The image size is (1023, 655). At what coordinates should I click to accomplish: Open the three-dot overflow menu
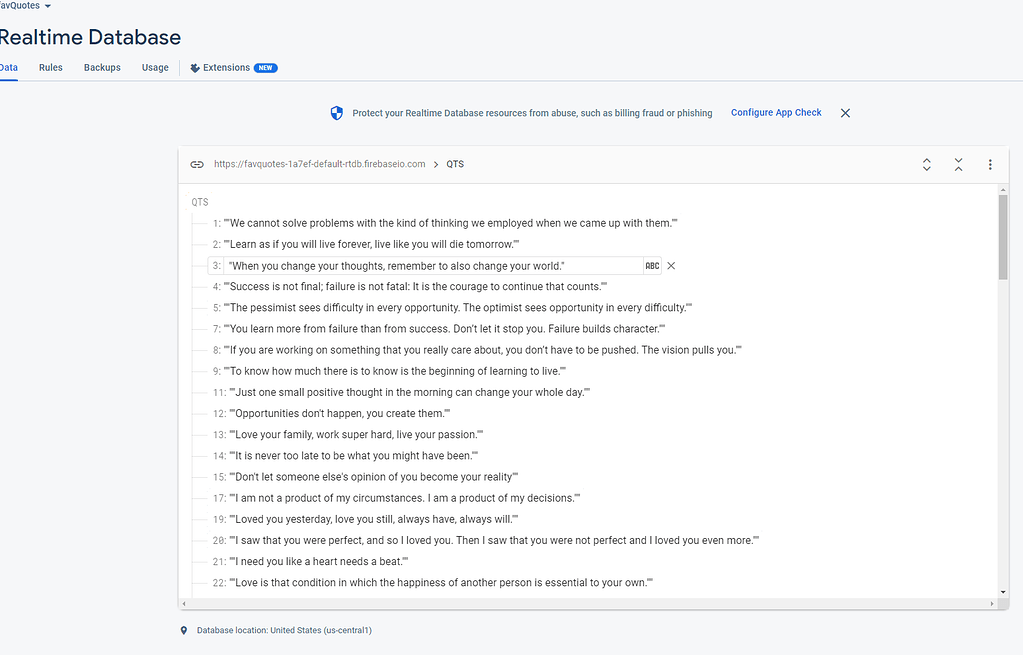(x=990, y=164)
